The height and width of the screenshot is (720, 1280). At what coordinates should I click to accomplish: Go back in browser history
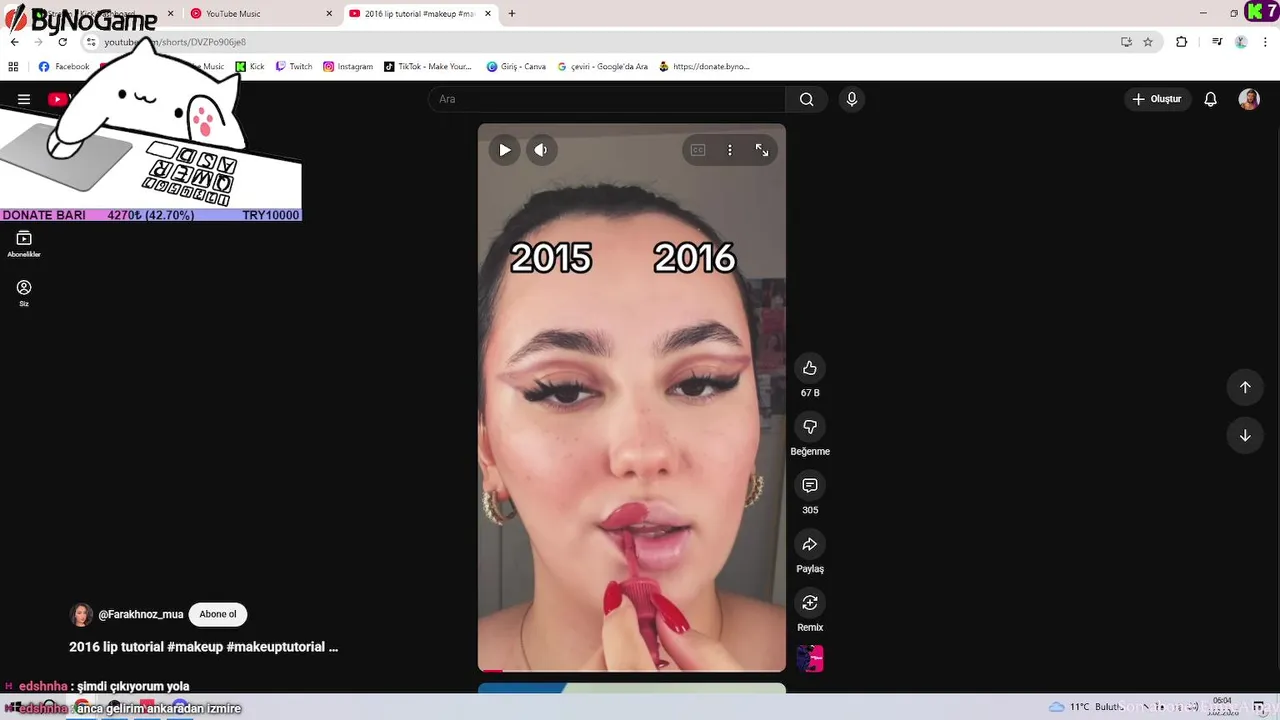click(14, 42)
